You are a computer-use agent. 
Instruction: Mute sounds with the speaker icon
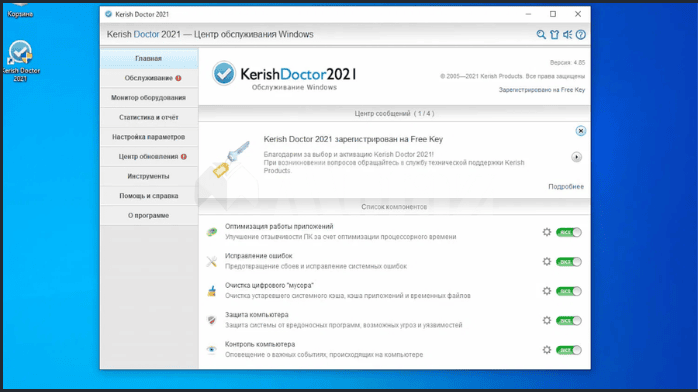pos(568,35)
